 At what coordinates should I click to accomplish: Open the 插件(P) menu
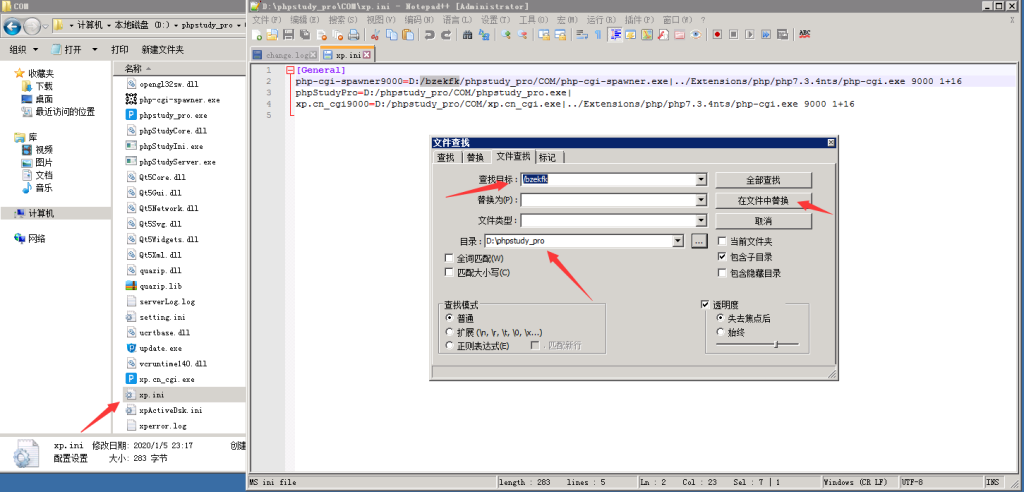664,19
